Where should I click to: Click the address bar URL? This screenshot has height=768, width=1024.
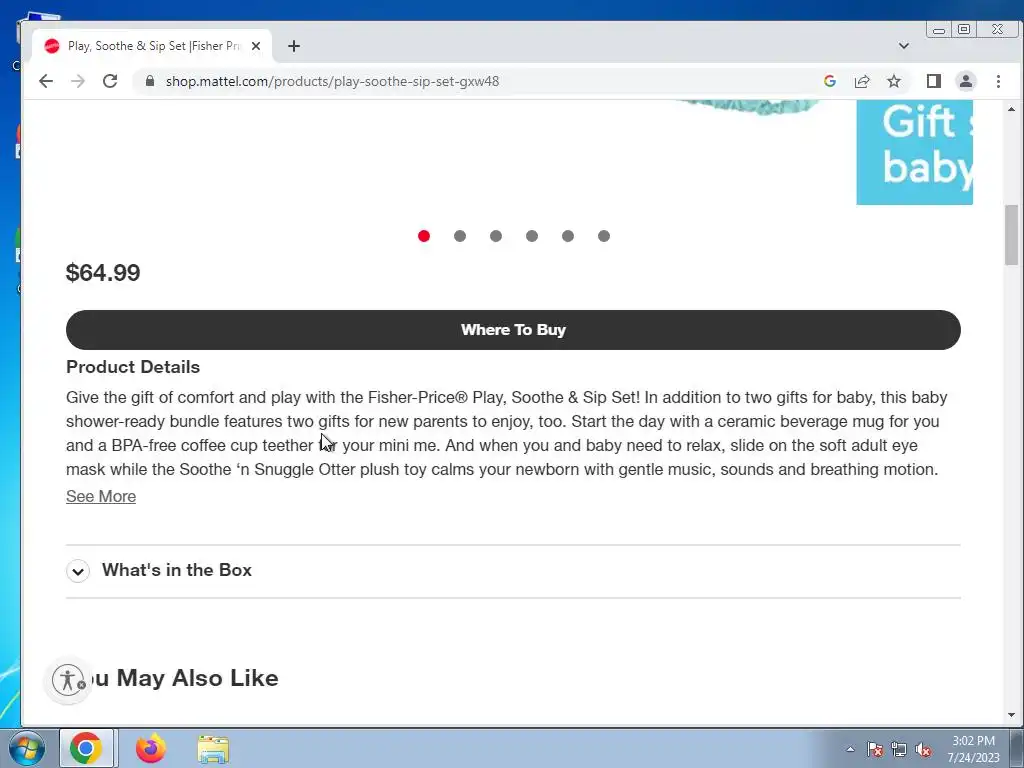pos(332,81)
